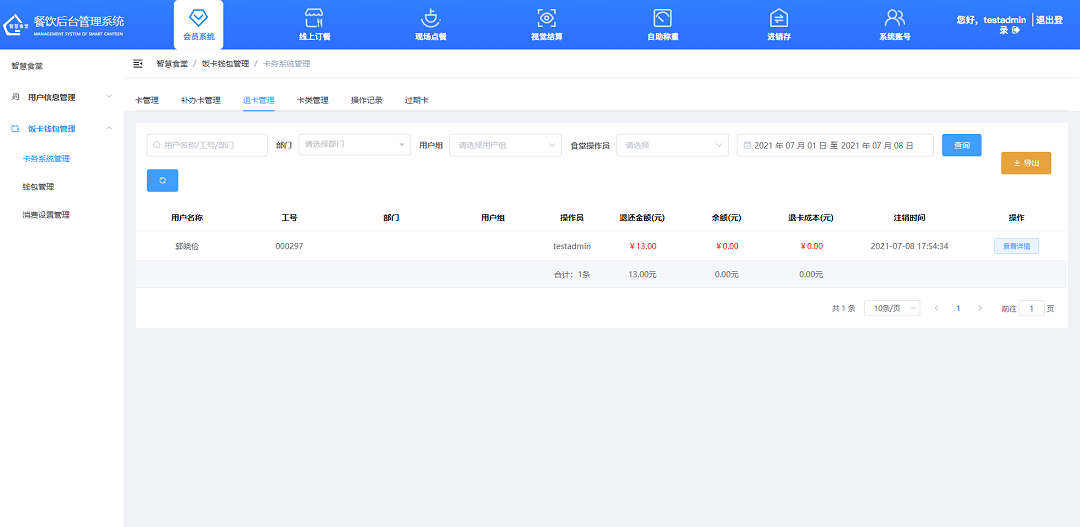Click 查看详情 for the refund record
The height and width of the screenshot is (527, 1080).
tap(1015, 246)
